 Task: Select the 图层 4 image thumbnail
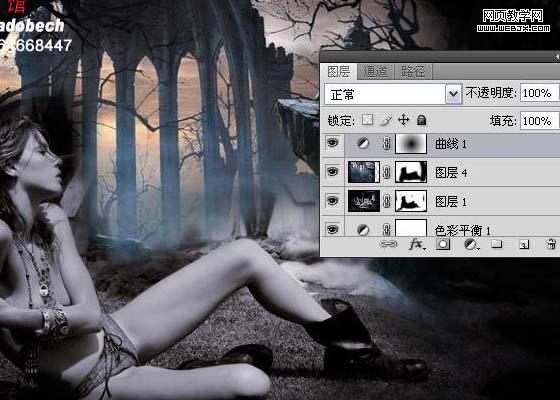tap(364, 172)
